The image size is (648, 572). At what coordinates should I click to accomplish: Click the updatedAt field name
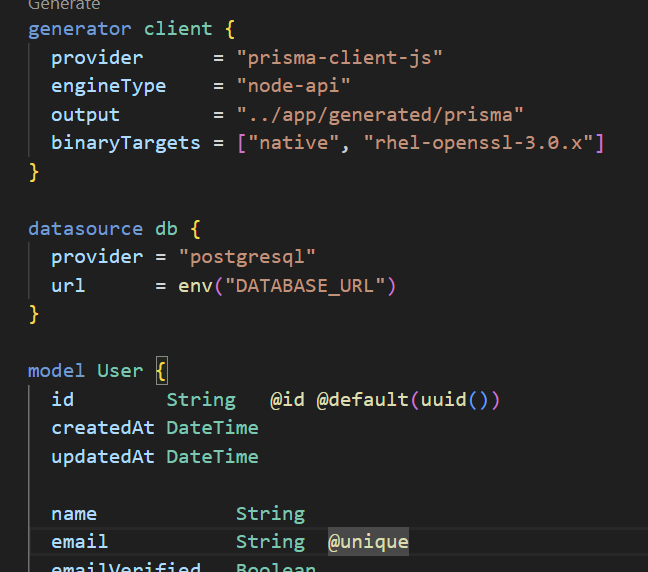pyautogui.click(x=103, y=457)
